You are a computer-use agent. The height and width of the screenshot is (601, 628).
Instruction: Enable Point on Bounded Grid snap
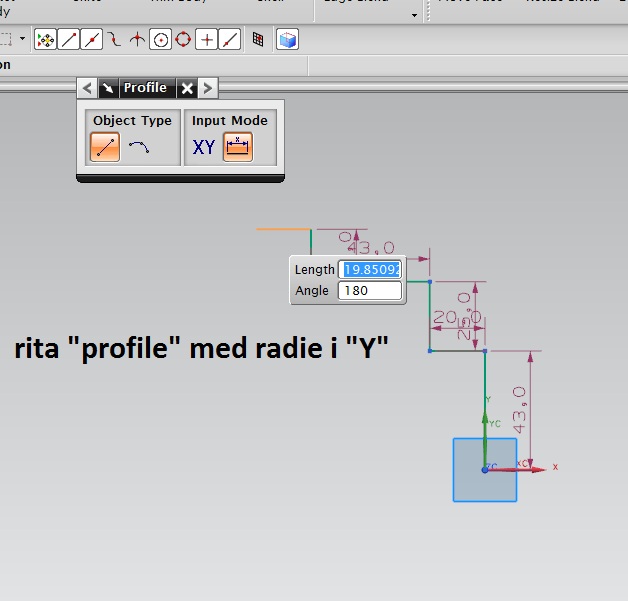258,39
